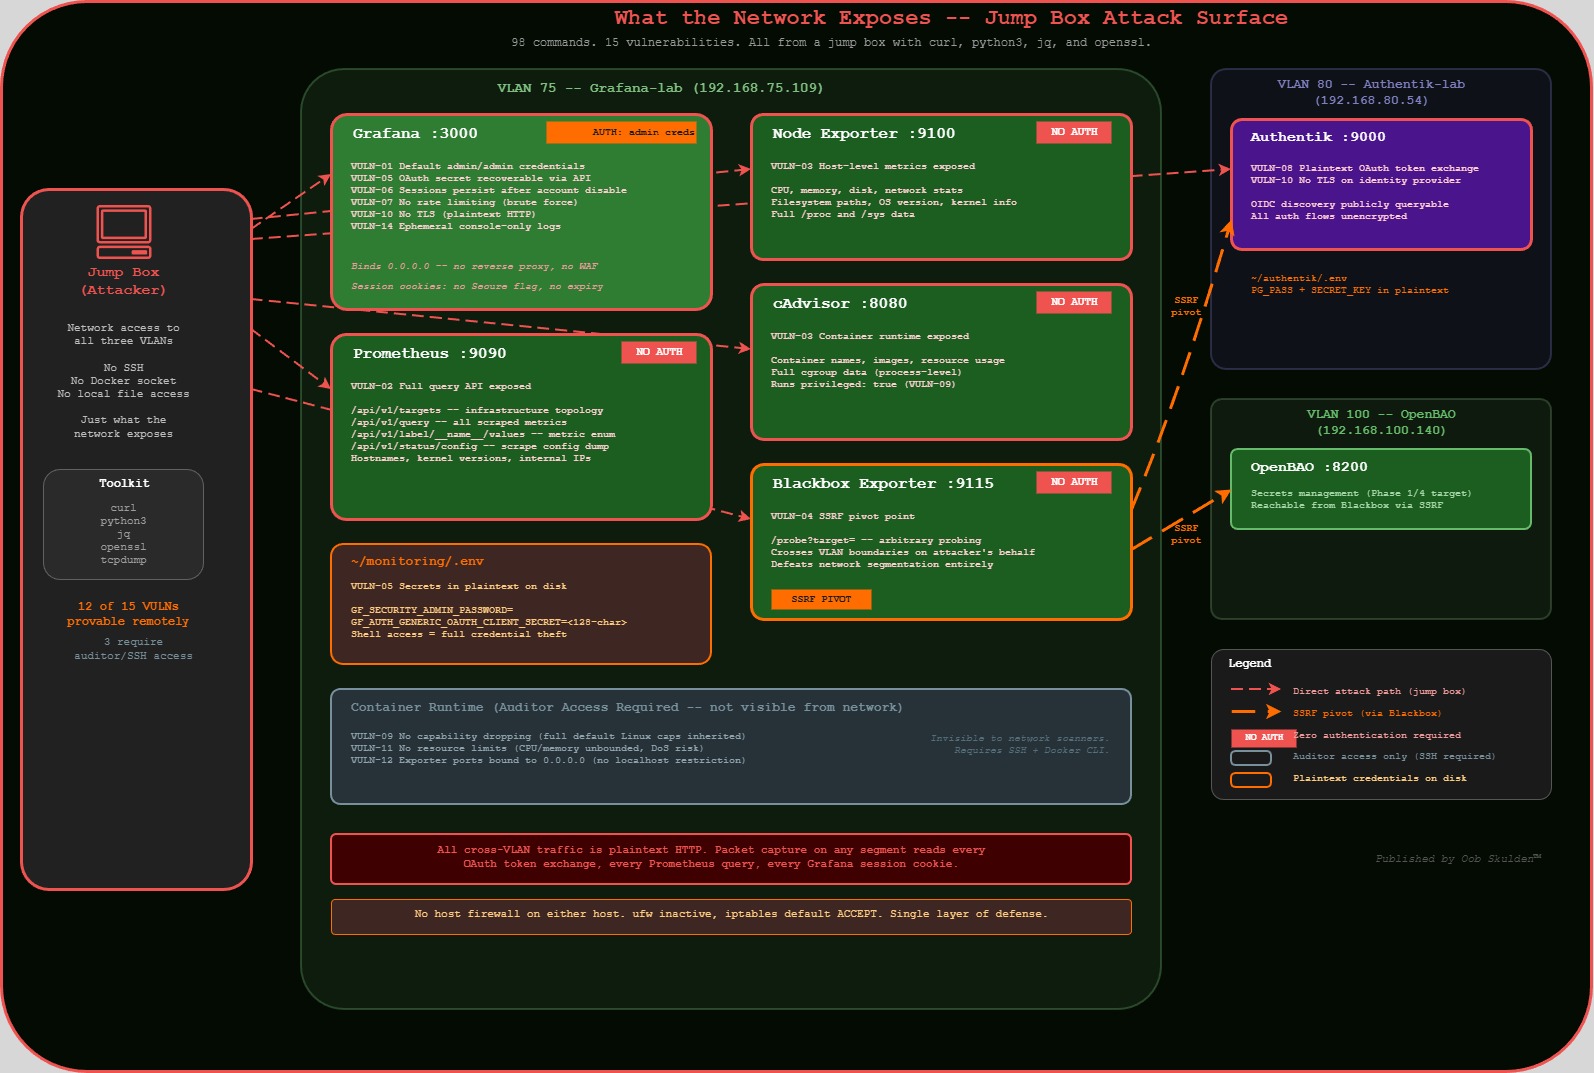Click the orange plaintext credentials swatch in the Legend
1594x1073 pixels.
tap(1250, 780)
